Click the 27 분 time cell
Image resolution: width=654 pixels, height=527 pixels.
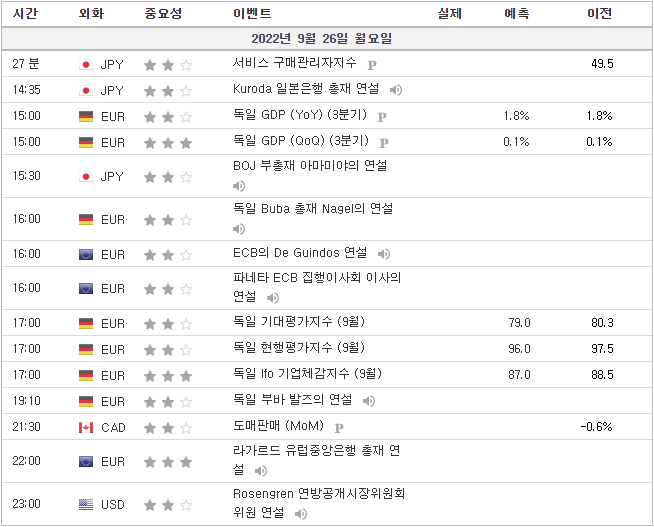click(25, 64)
